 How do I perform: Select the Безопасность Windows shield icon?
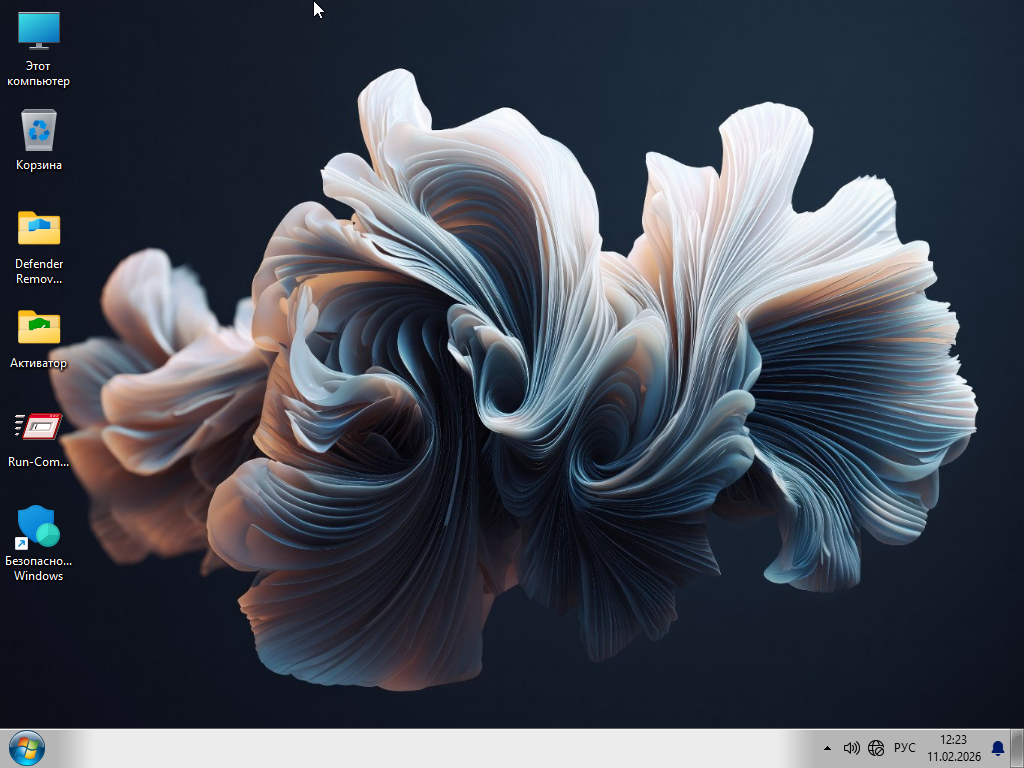(x=39, y=526)
